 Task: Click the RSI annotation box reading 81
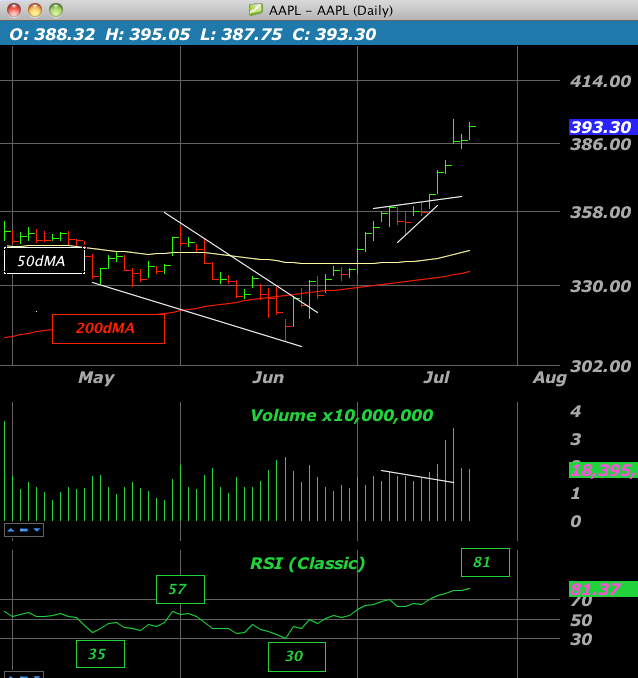(x=485, y=562)
